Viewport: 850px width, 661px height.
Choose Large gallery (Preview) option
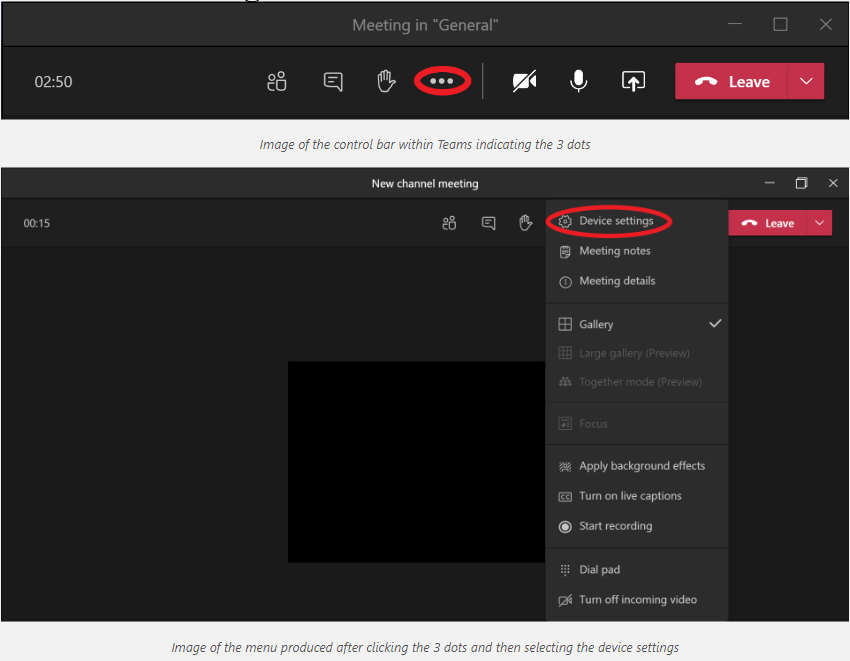pos(636,353)
